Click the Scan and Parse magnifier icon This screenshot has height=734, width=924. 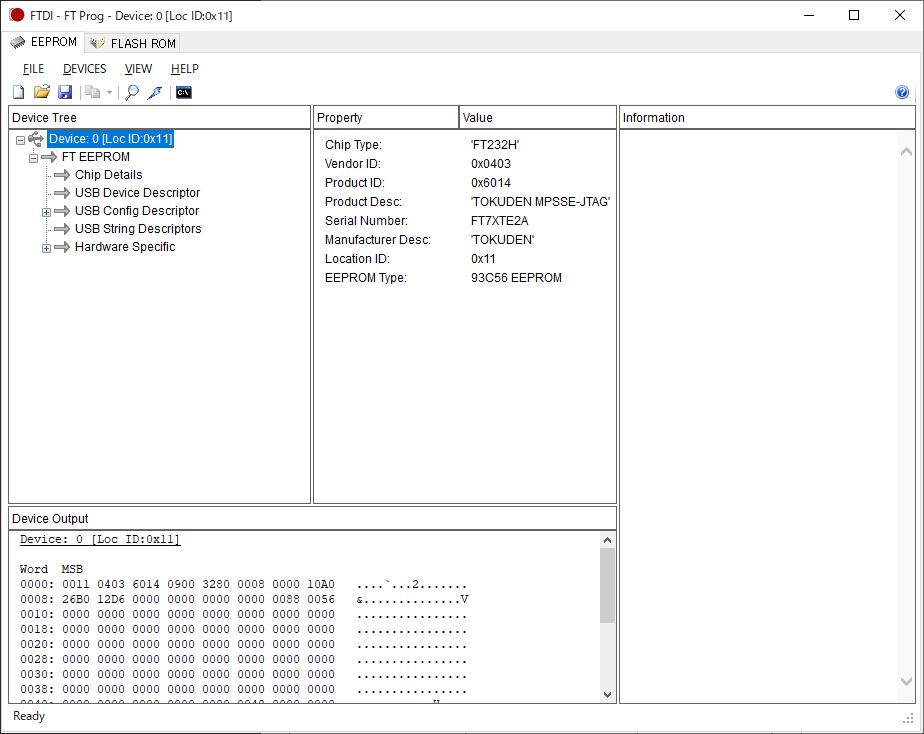132,93
